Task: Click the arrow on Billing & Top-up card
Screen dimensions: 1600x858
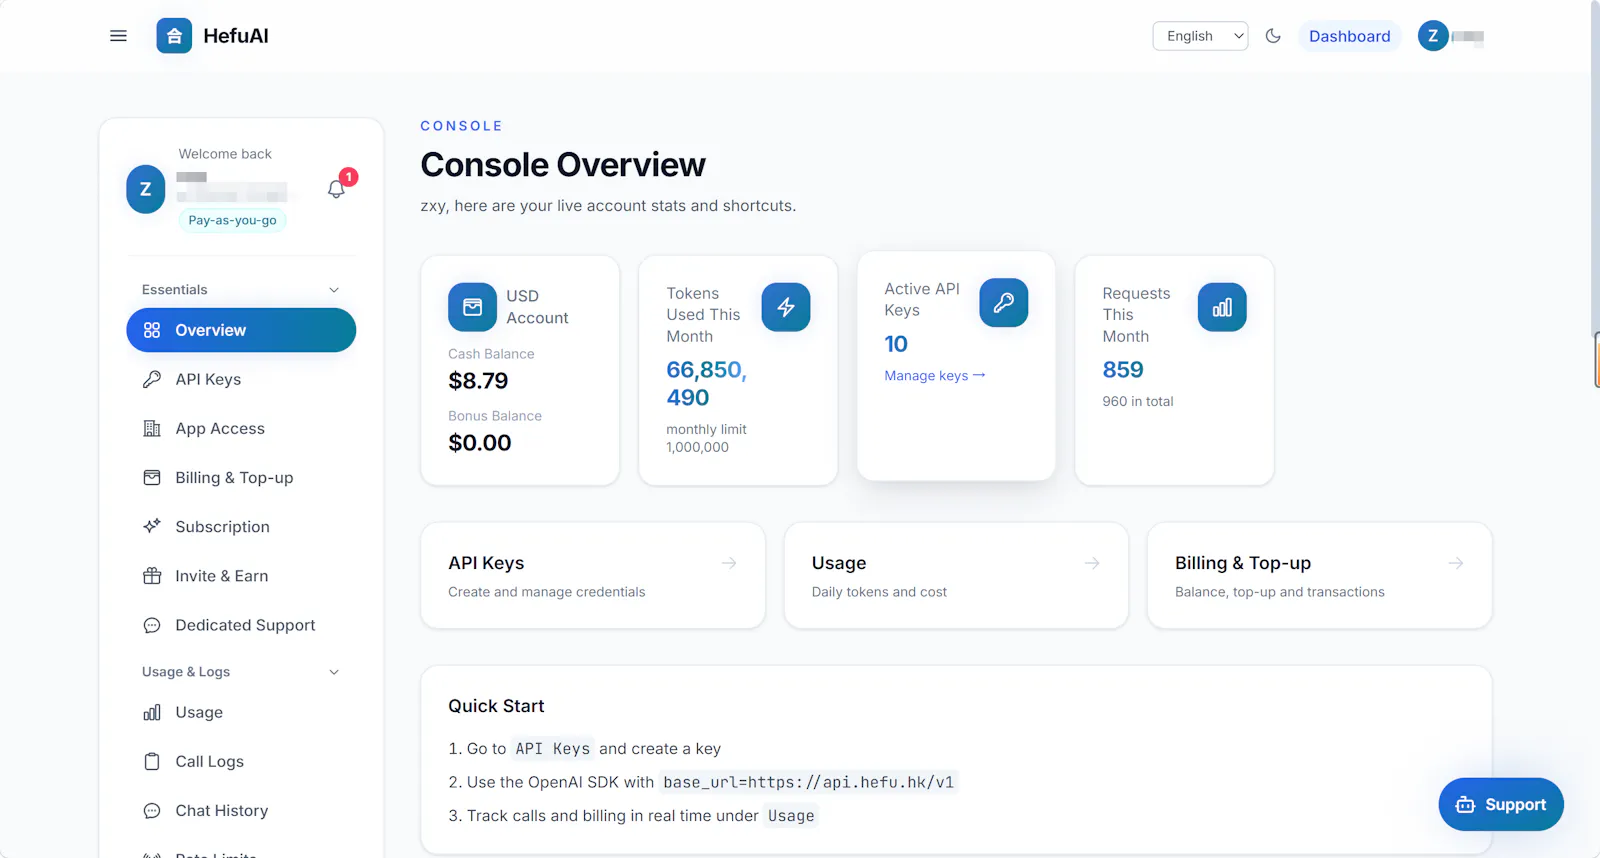Action: point(1456,563)
